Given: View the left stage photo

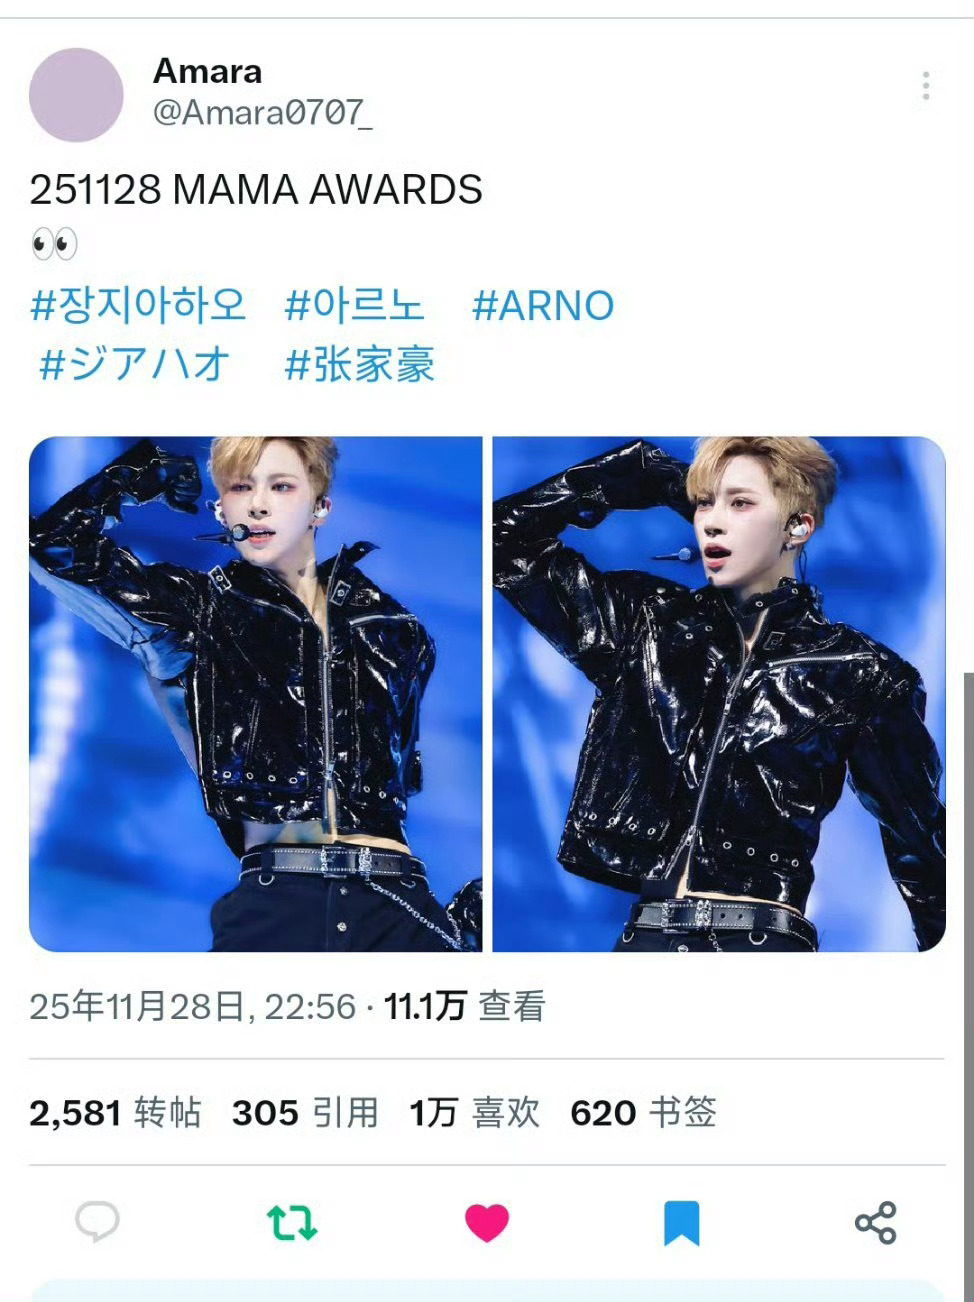Looking at the screenshot, I should tap(256, 694).
